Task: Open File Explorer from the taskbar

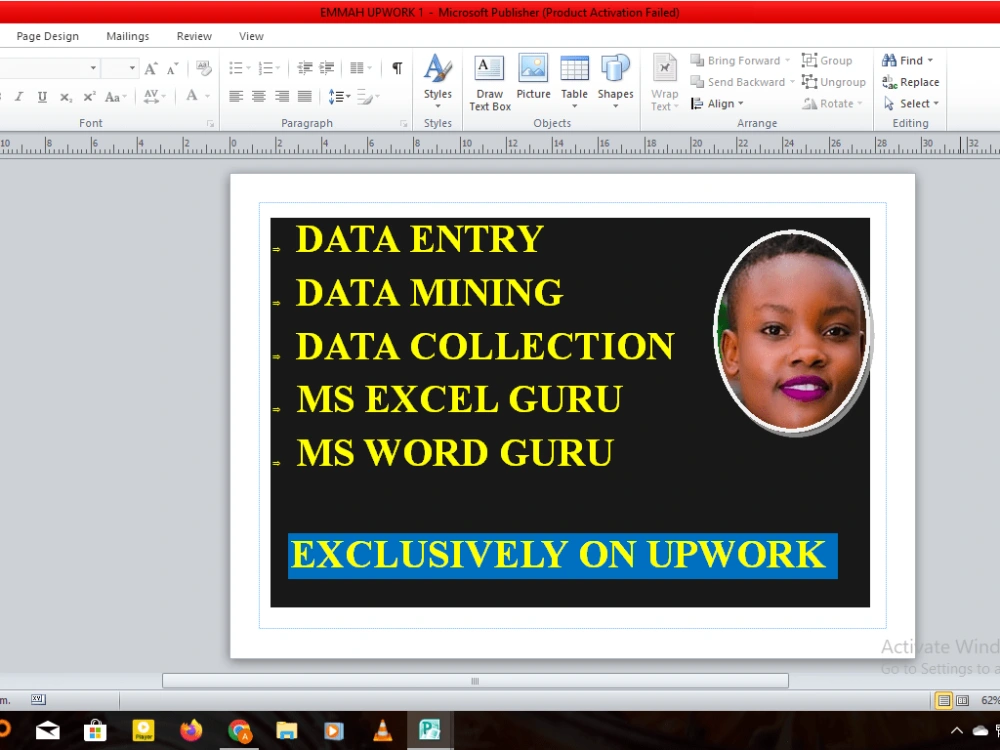Action: pos(286,731)
